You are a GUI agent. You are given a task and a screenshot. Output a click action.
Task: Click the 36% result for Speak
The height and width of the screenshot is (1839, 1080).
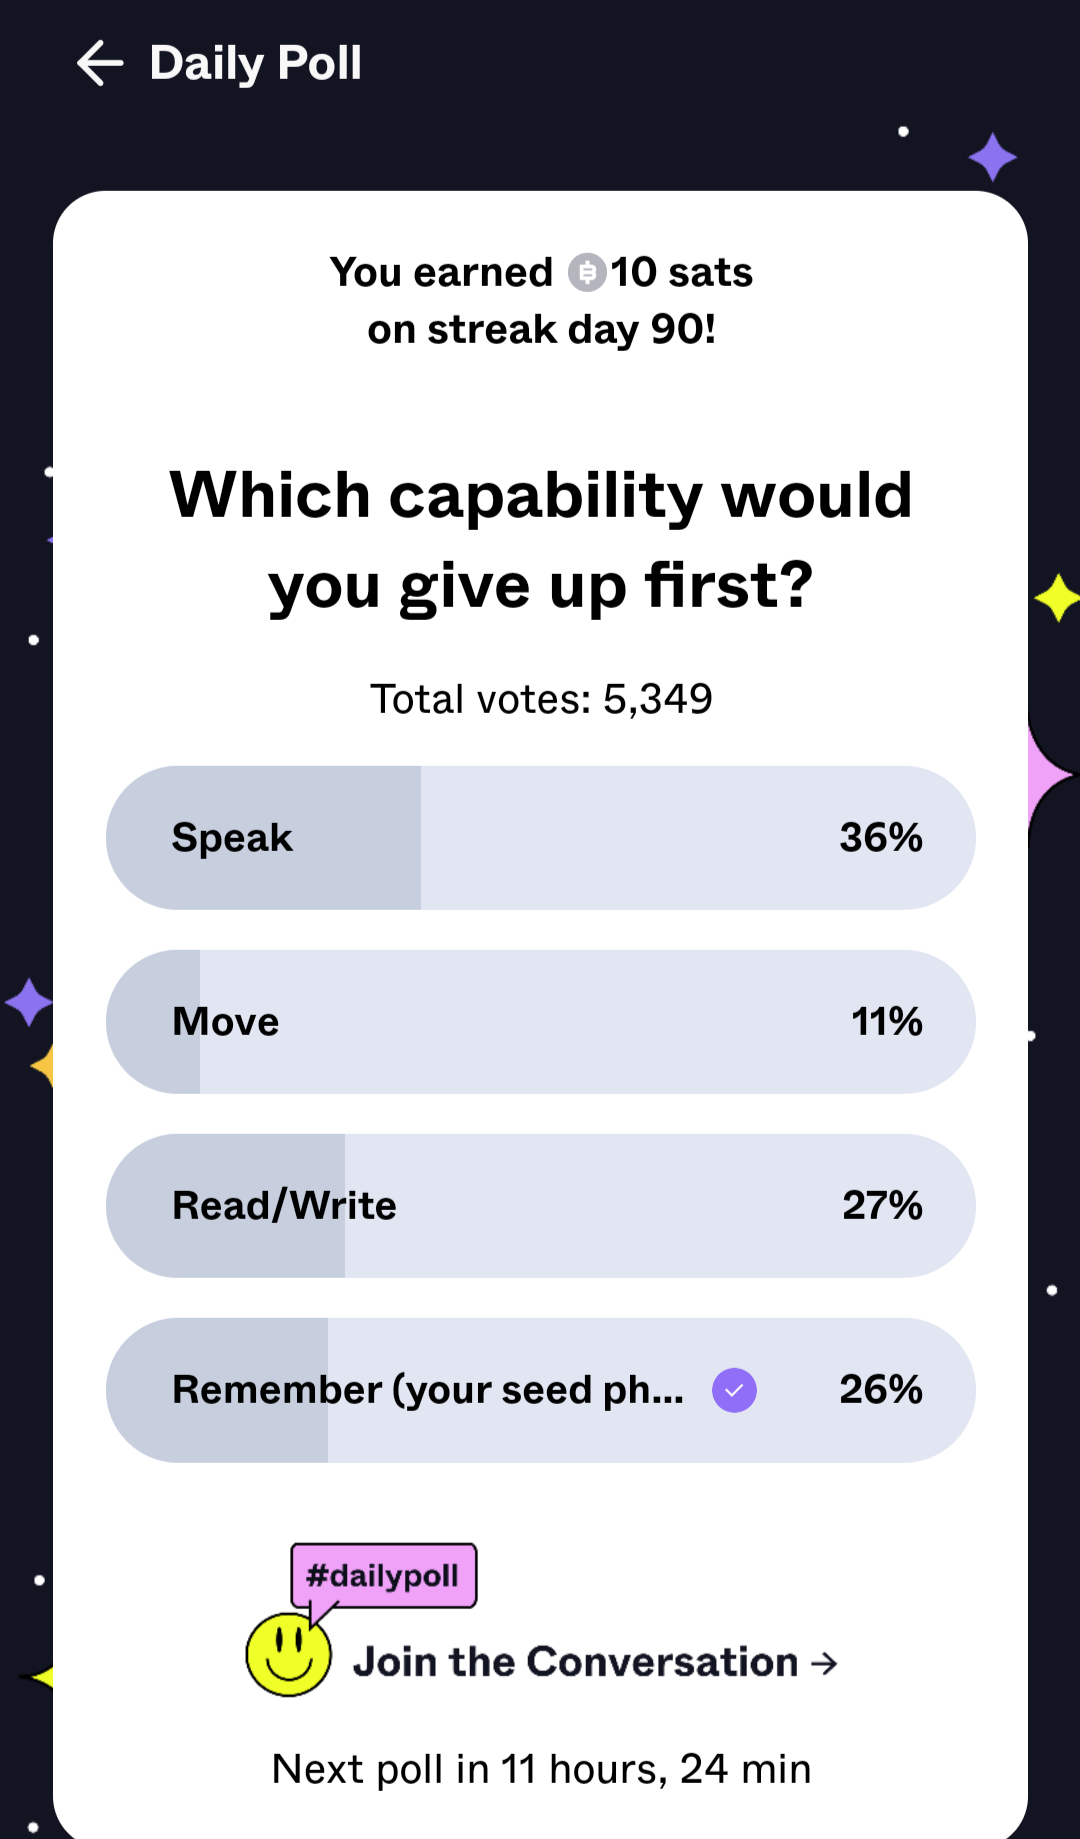pyautogui.click(x=880, y=838)
